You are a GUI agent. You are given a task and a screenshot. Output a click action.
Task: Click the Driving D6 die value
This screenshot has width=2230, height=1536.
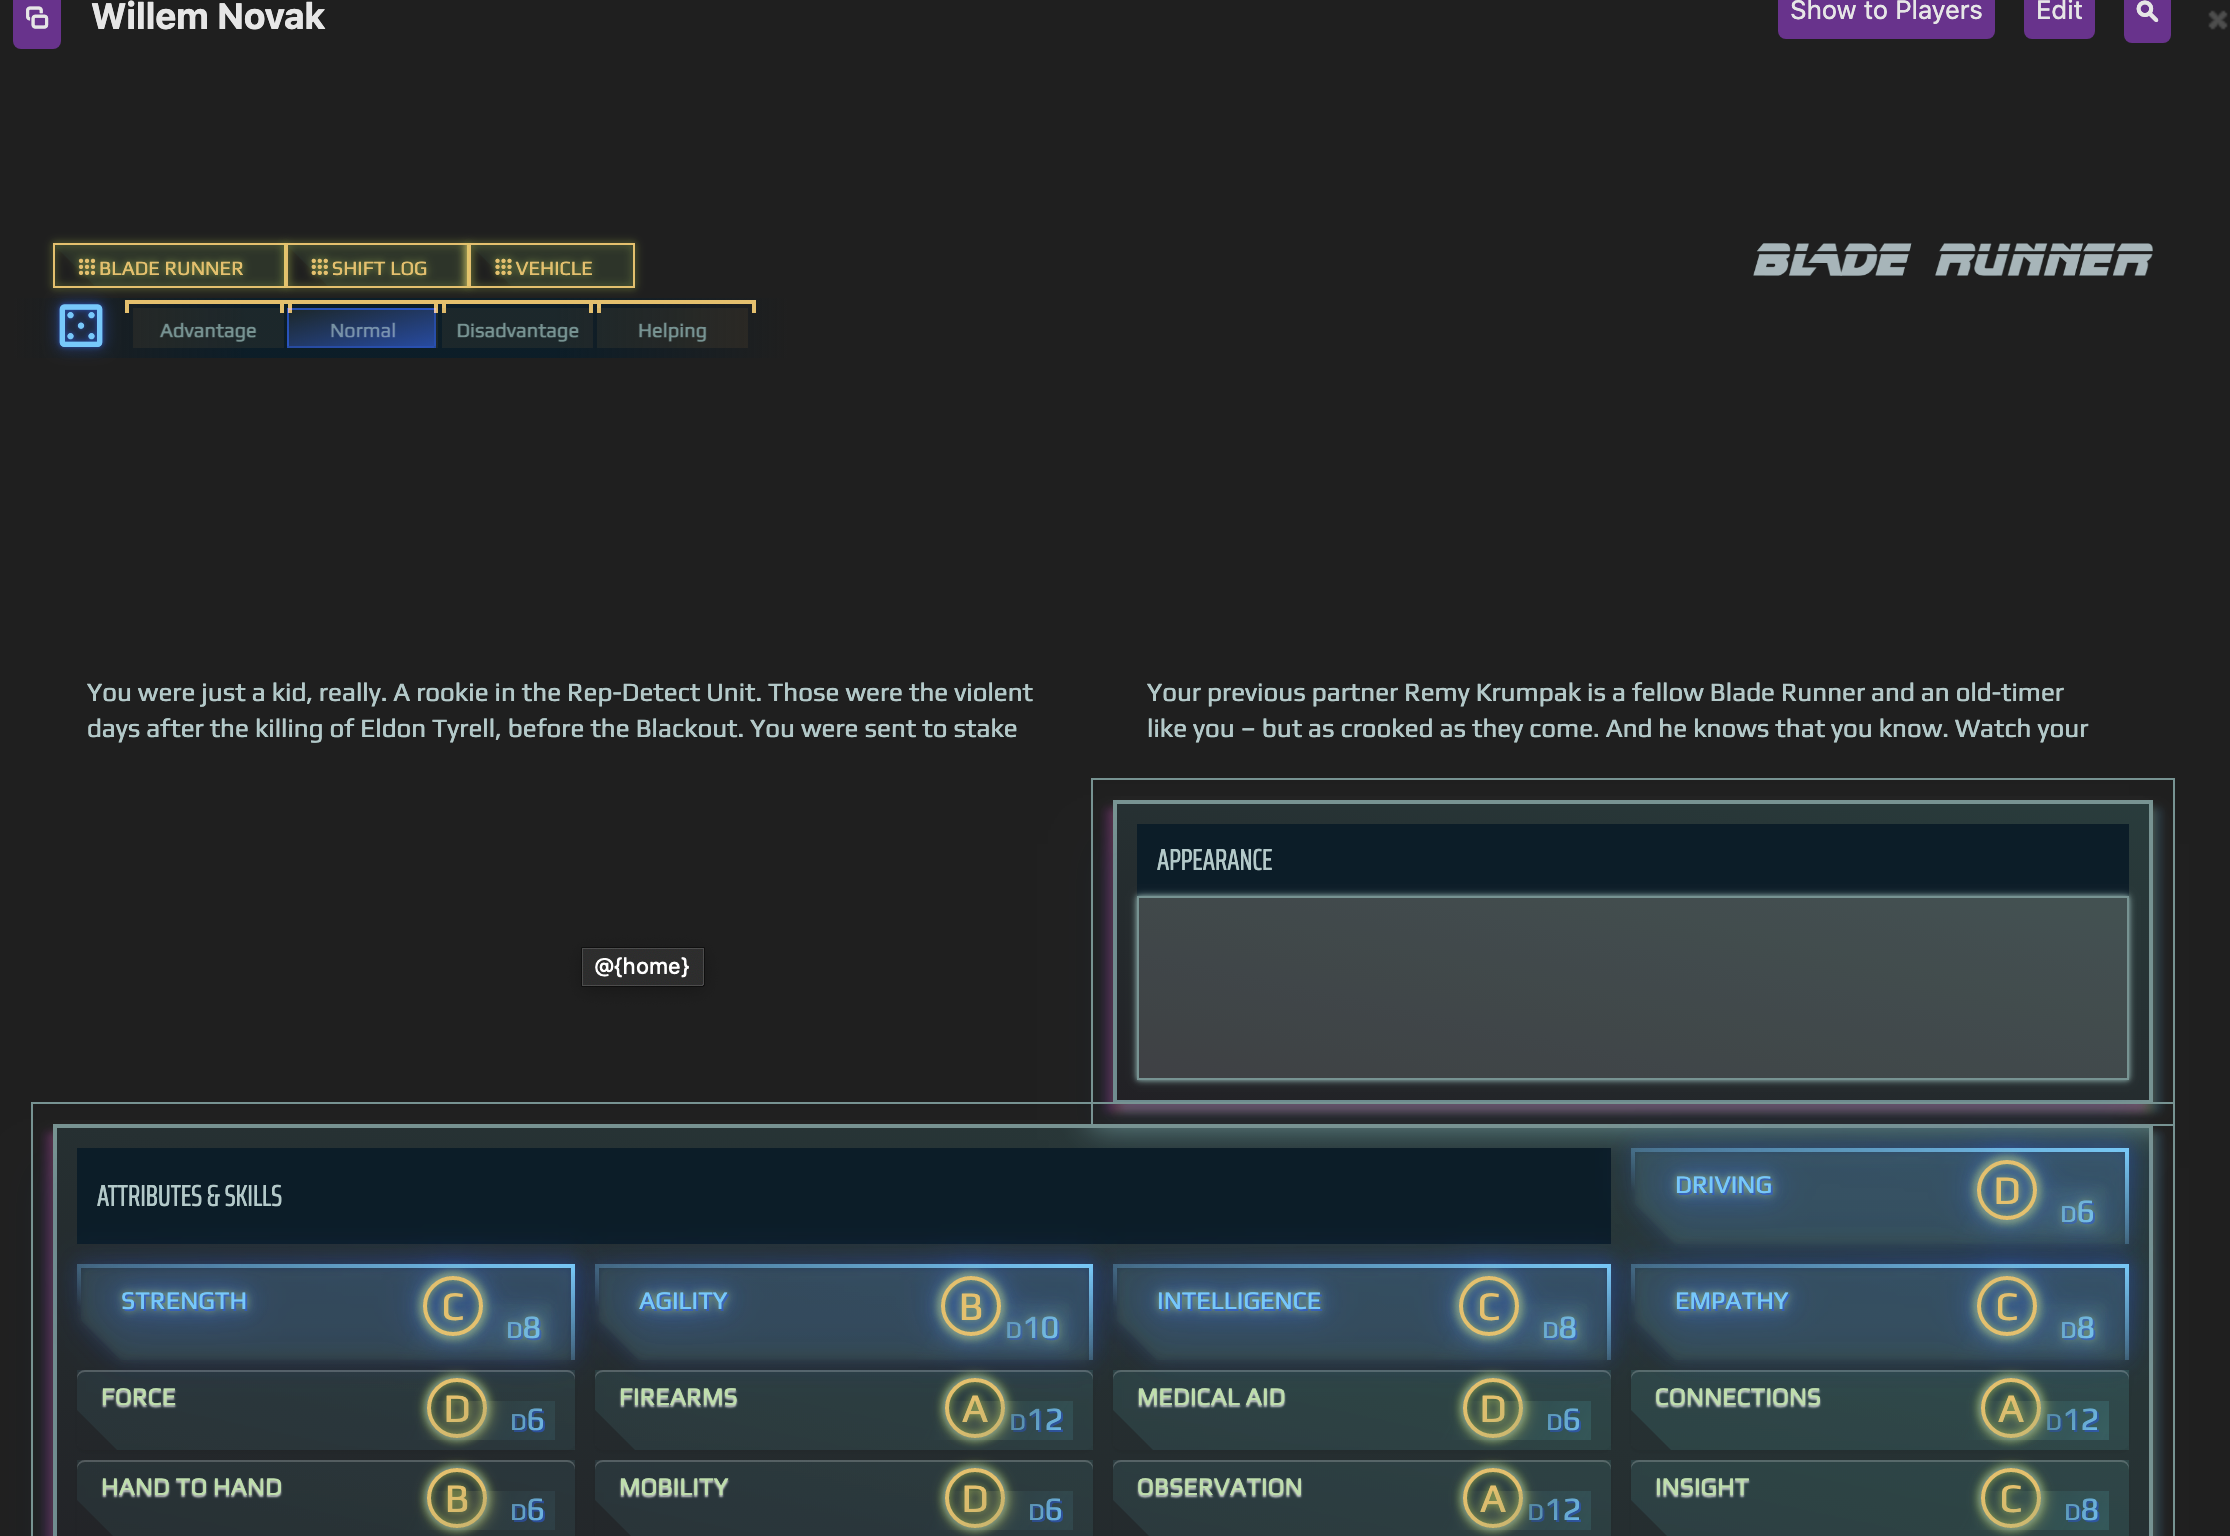(2077, 1212)
